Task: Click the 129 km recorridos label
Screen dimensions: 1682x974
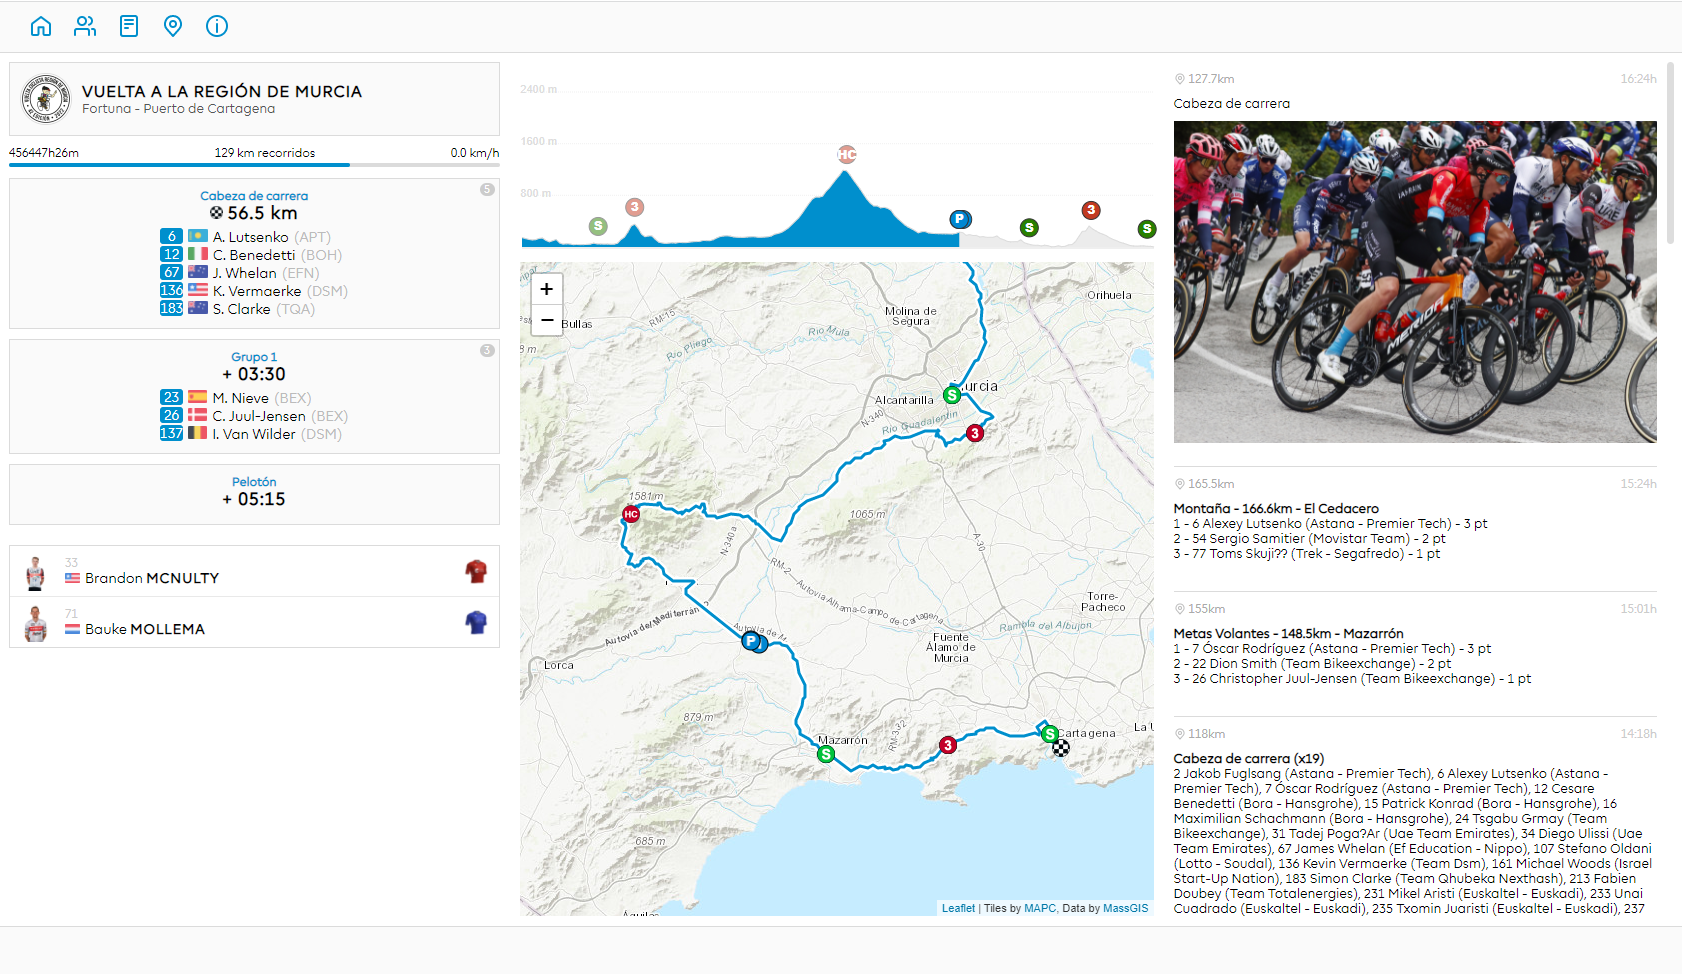Action: [x=265, y=153]
